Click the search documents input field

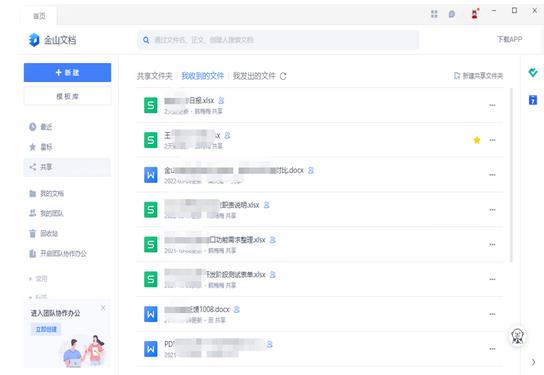(278, 40)
